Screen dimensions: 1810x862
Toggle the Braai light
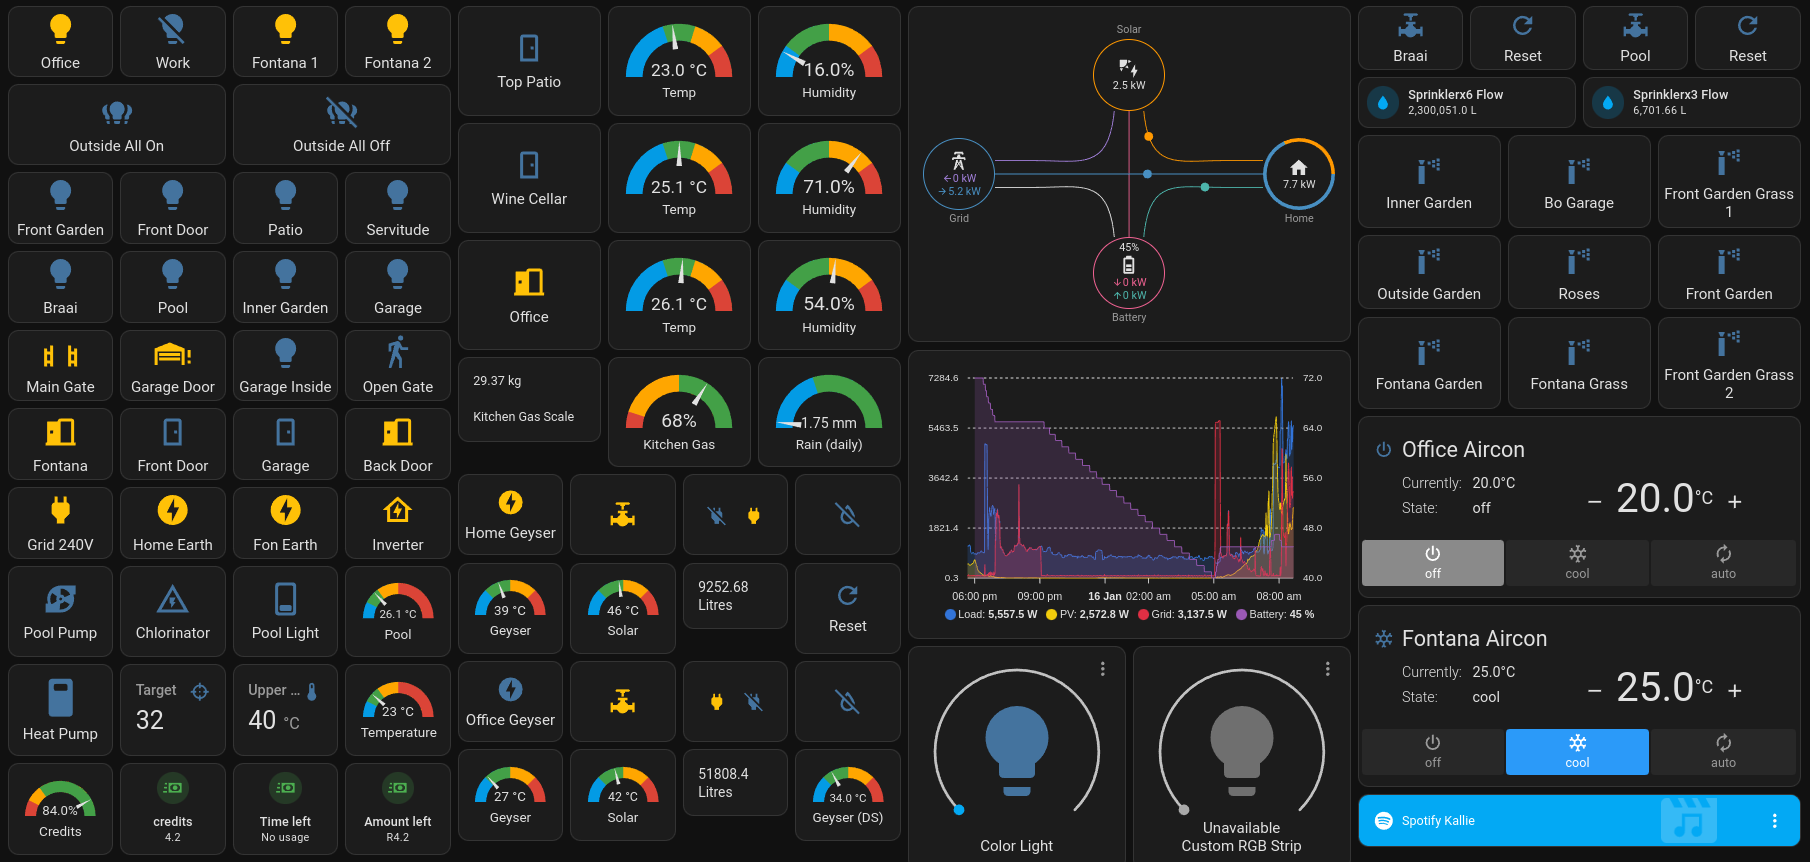pyautogui.click(x=60, y=287)
